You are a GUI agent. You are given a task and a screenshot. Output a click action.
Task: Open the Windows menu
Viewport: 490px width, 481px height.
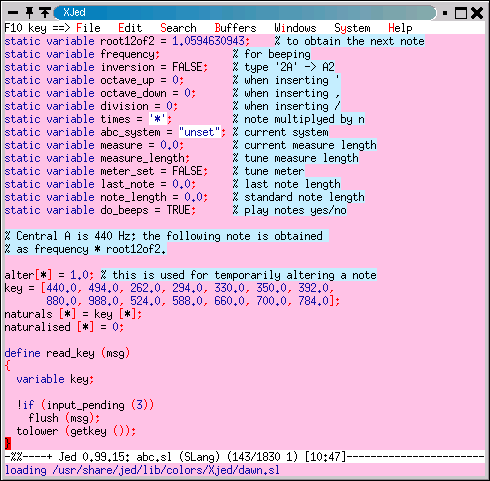295,28
